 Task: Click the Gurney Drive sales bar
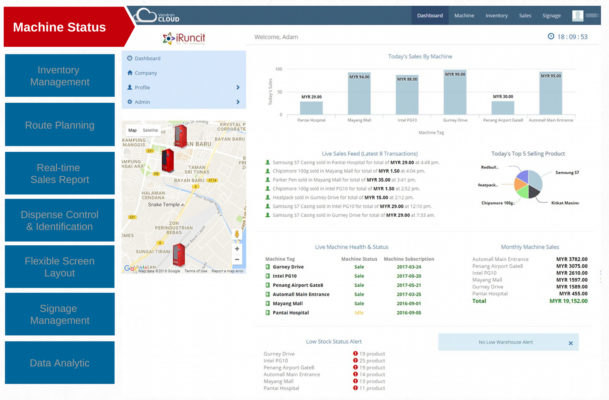[x=455, y=92]
